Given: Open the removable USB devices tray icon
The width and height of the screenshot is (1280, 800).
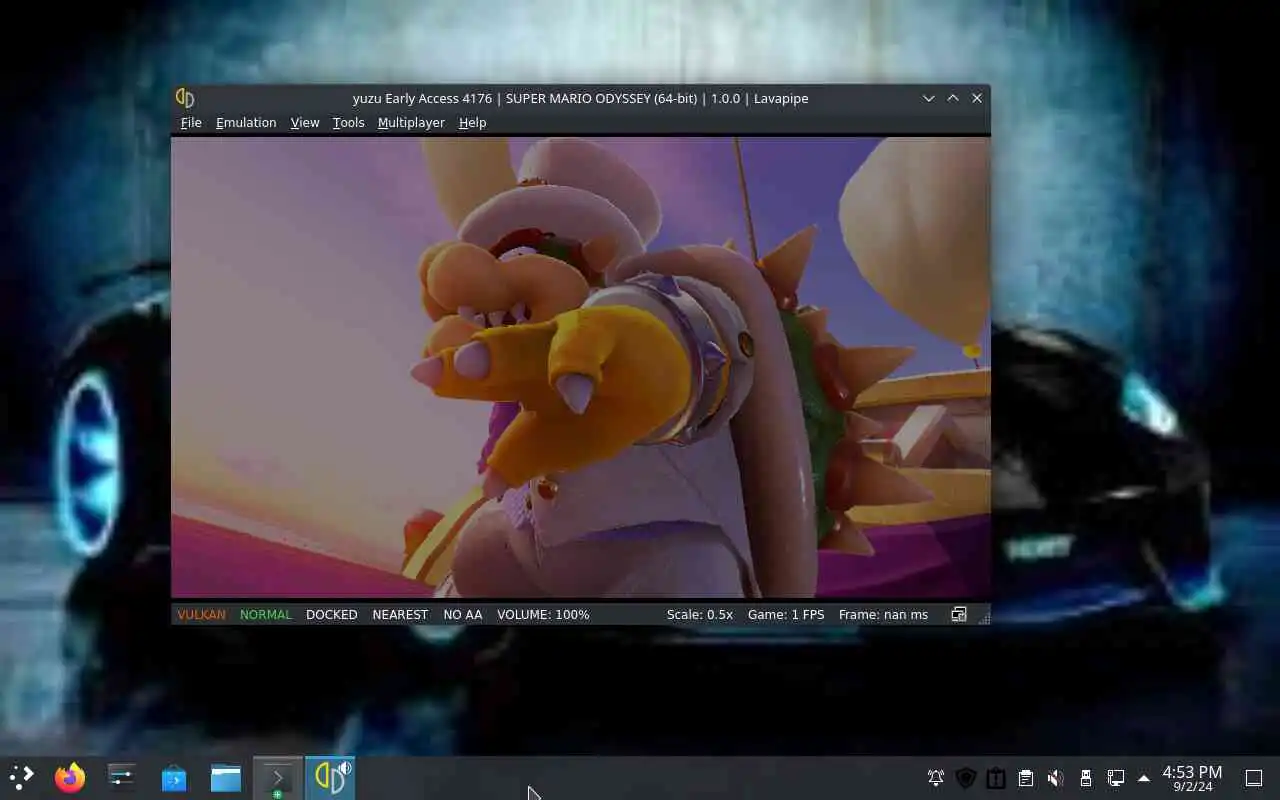Looking at the screenshot, I should [1086, 778].
